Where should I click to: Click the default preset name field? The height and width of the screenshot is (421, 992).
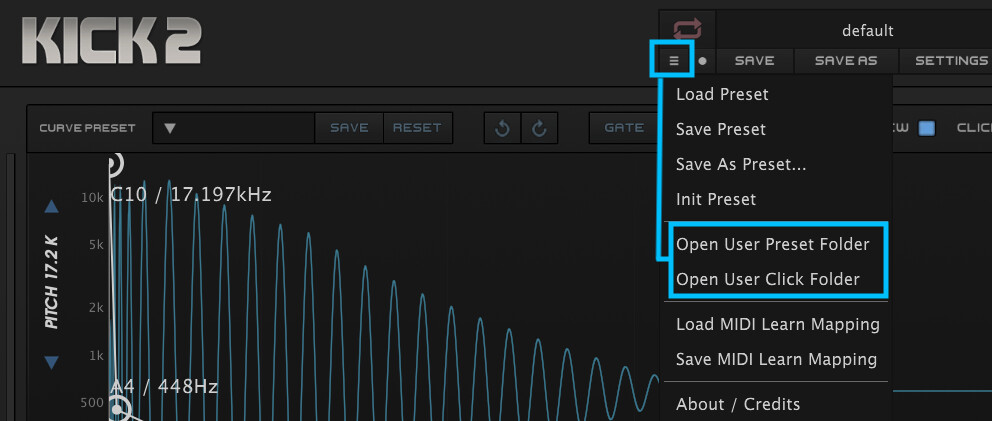855,30
